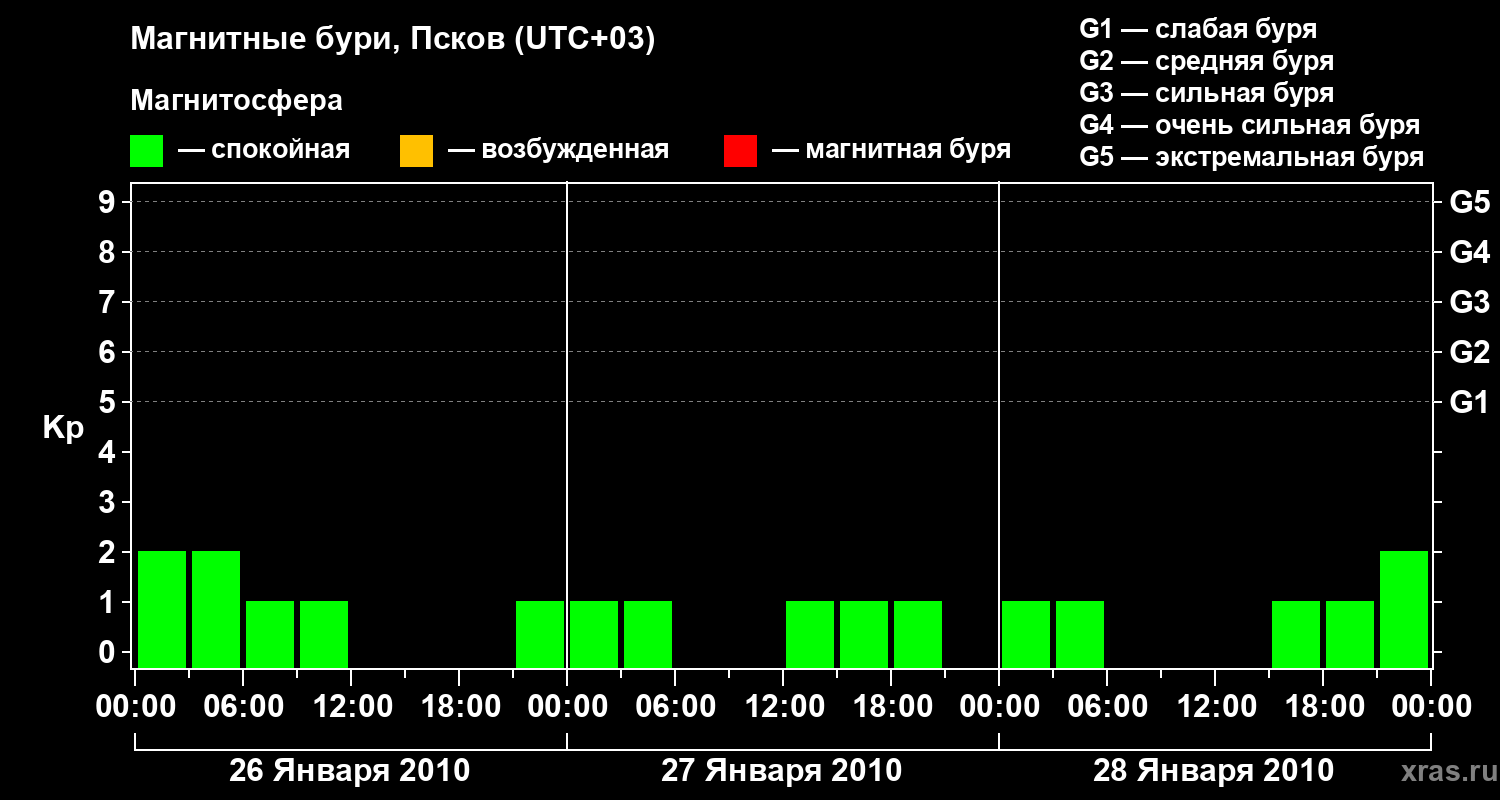This screenshot has width=1500, height=800.
Task: Click the '06:00' time label under 27 January
Action: pyautogui.click(x=675, y=707)
